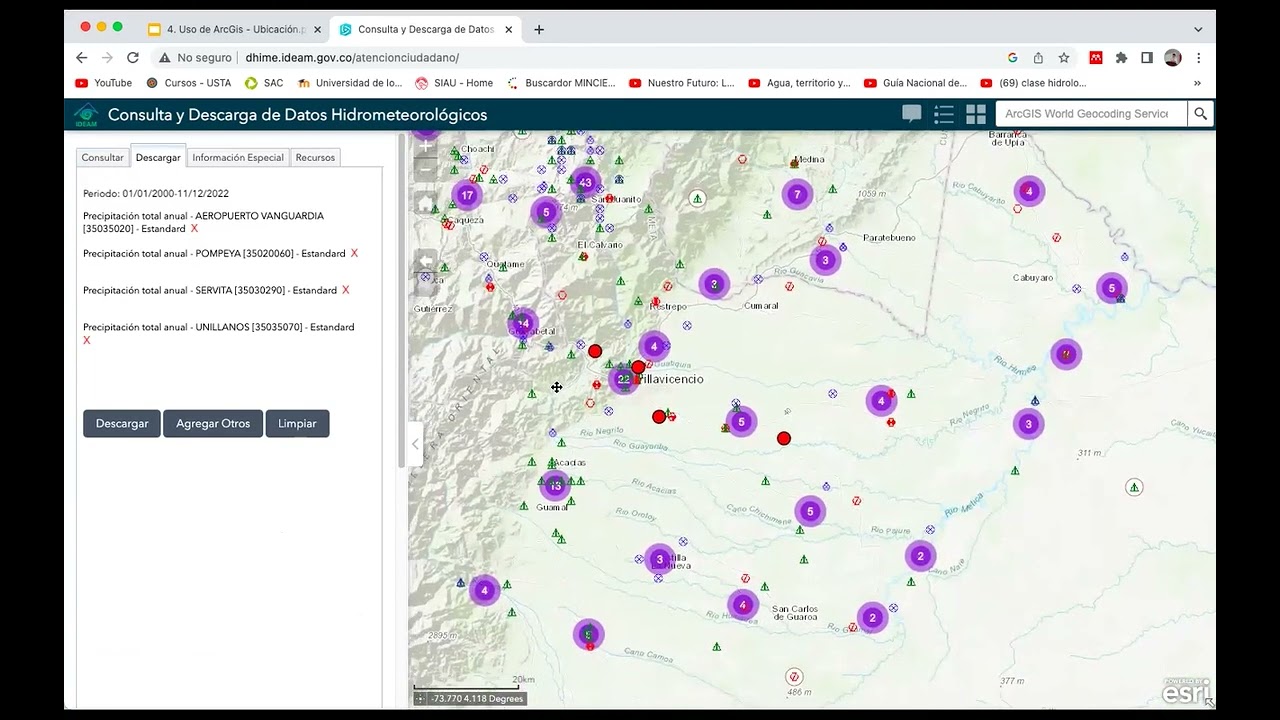Click the cluster marker 22 at Villavicencio
1280x720 pixels.
click(x=624, y=379)
